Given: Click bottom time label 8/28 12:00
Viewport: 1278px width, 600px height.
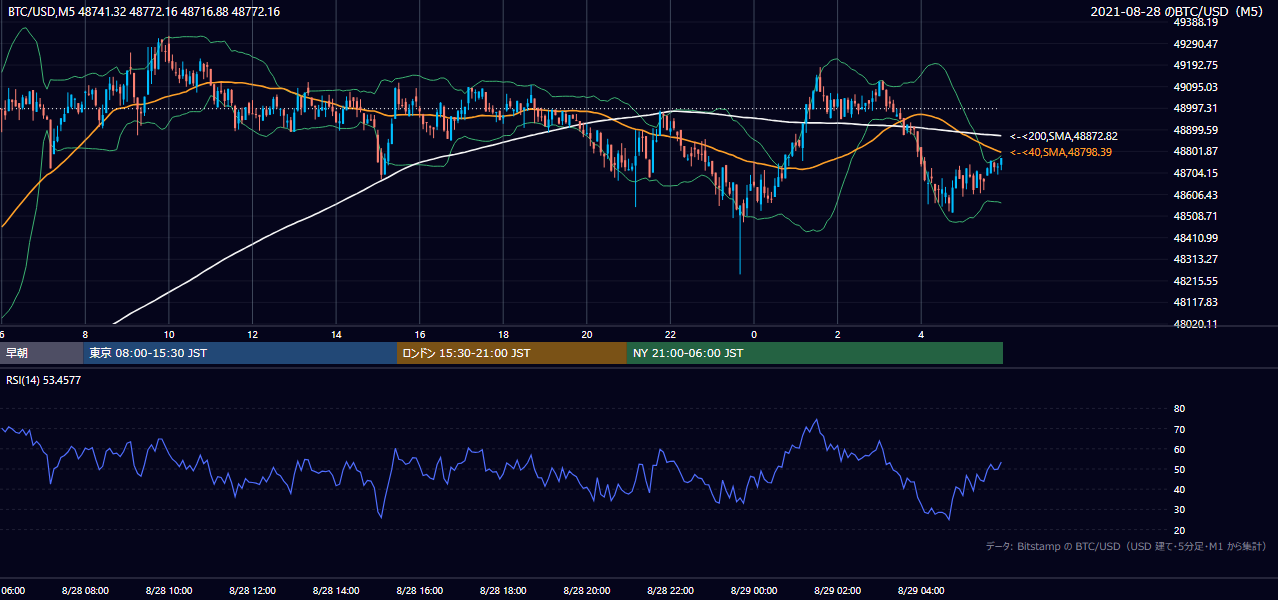Looking at the screenshot, I should pos(253,590).
